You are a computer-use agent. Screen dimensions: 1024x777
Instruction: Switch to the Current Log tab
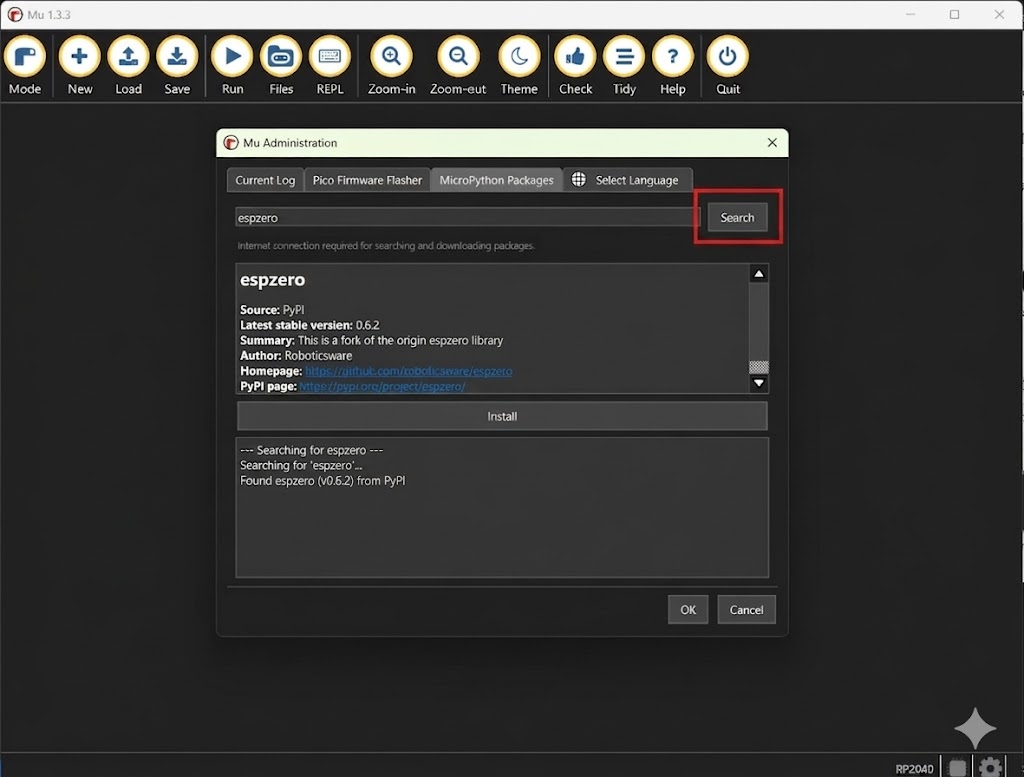265,180
